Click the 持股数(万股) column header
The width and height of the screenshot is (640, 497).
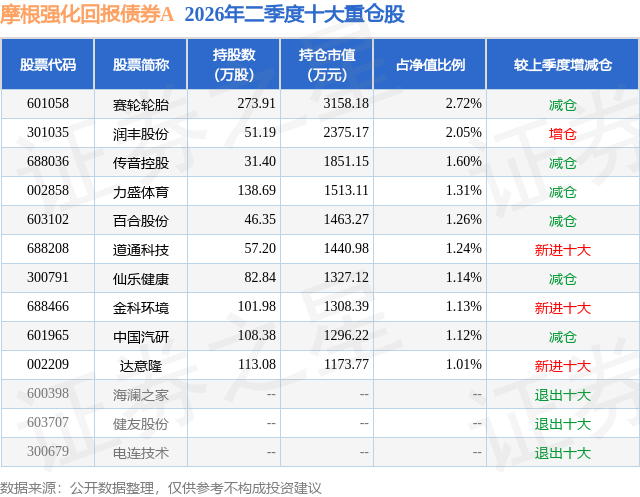234,64
